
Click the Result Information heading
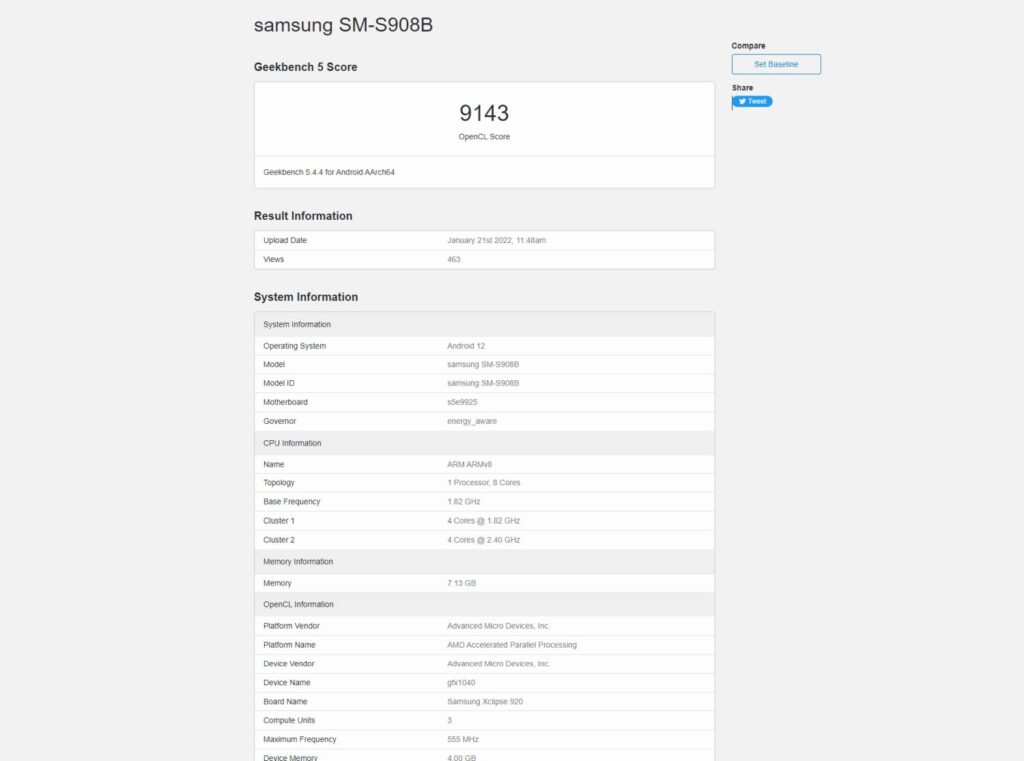point(301,216)
